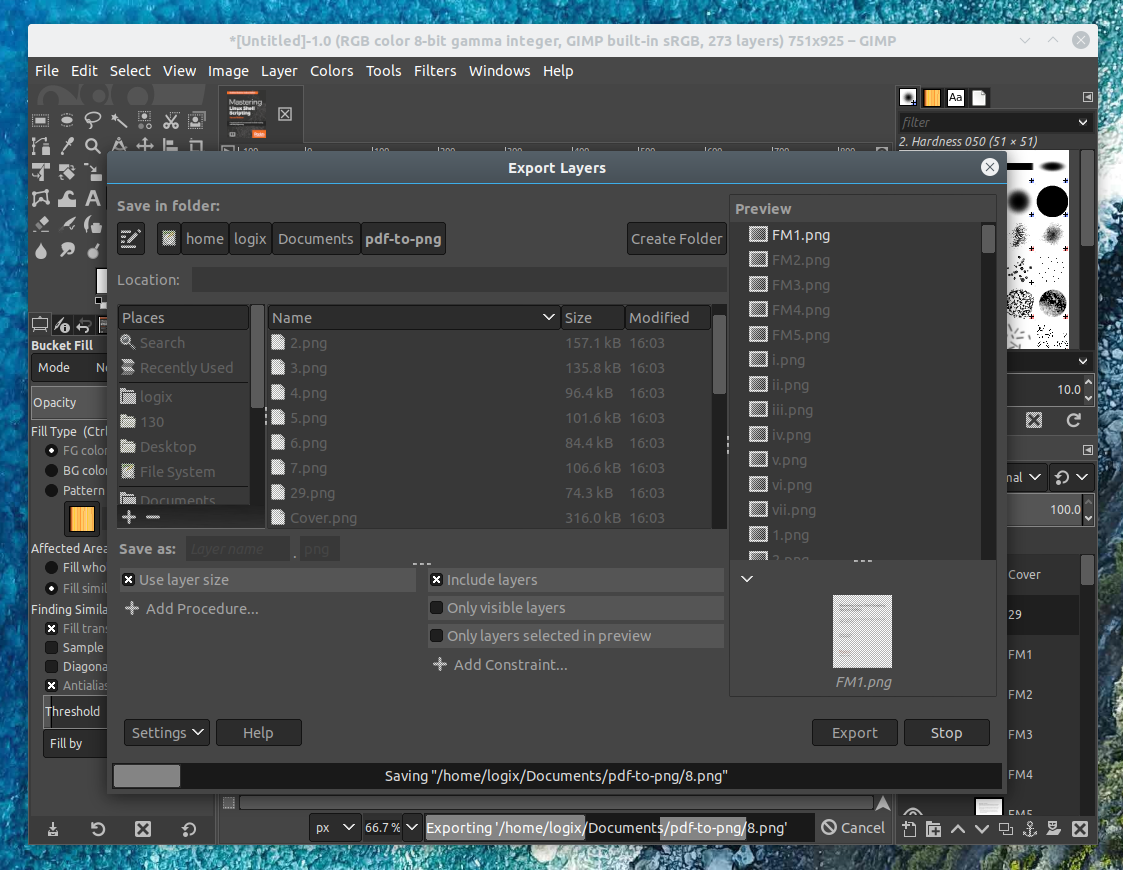Click the Export button
1123x870 pixels.
[x=854, y=732]
